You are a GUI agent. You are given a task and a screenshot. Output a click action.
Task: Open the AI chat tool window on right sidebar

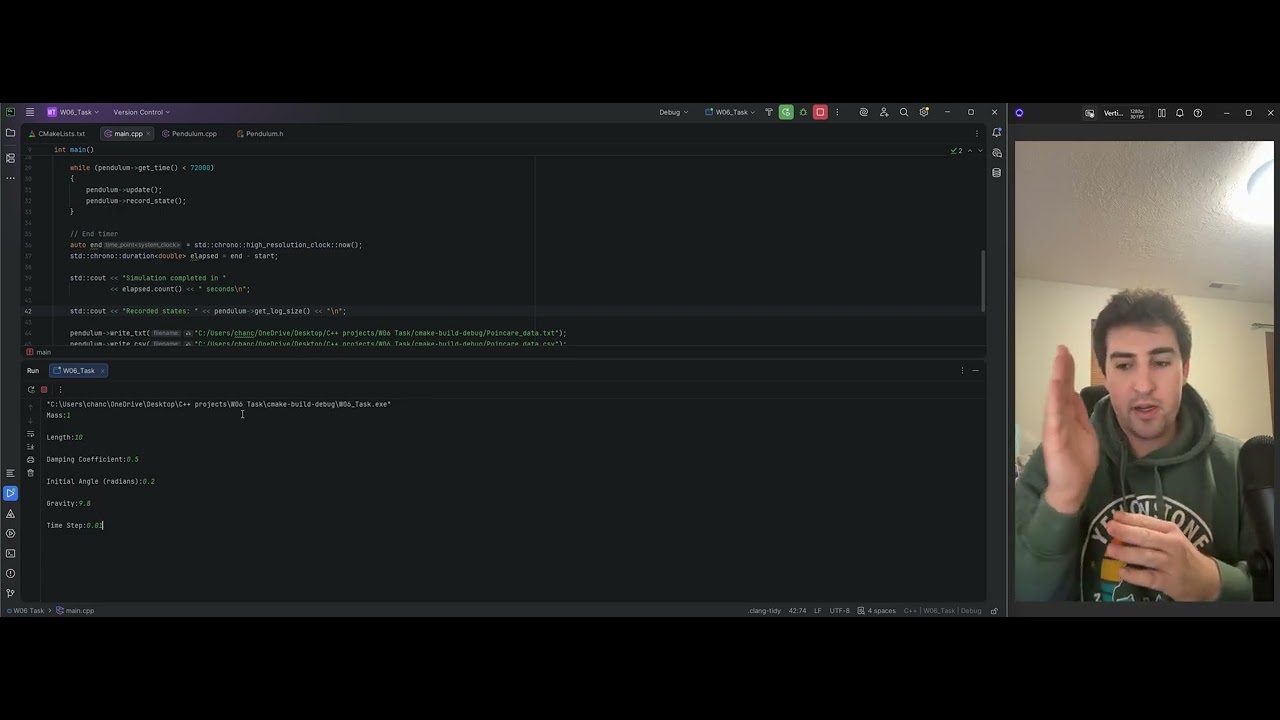pyautogui.click(x=997, y=153)
